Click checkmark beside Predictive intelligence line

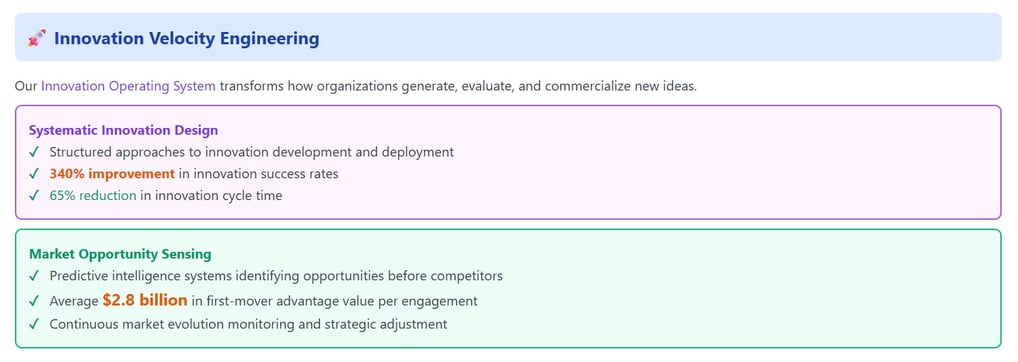pyautogui.click(x=34, y=276)
